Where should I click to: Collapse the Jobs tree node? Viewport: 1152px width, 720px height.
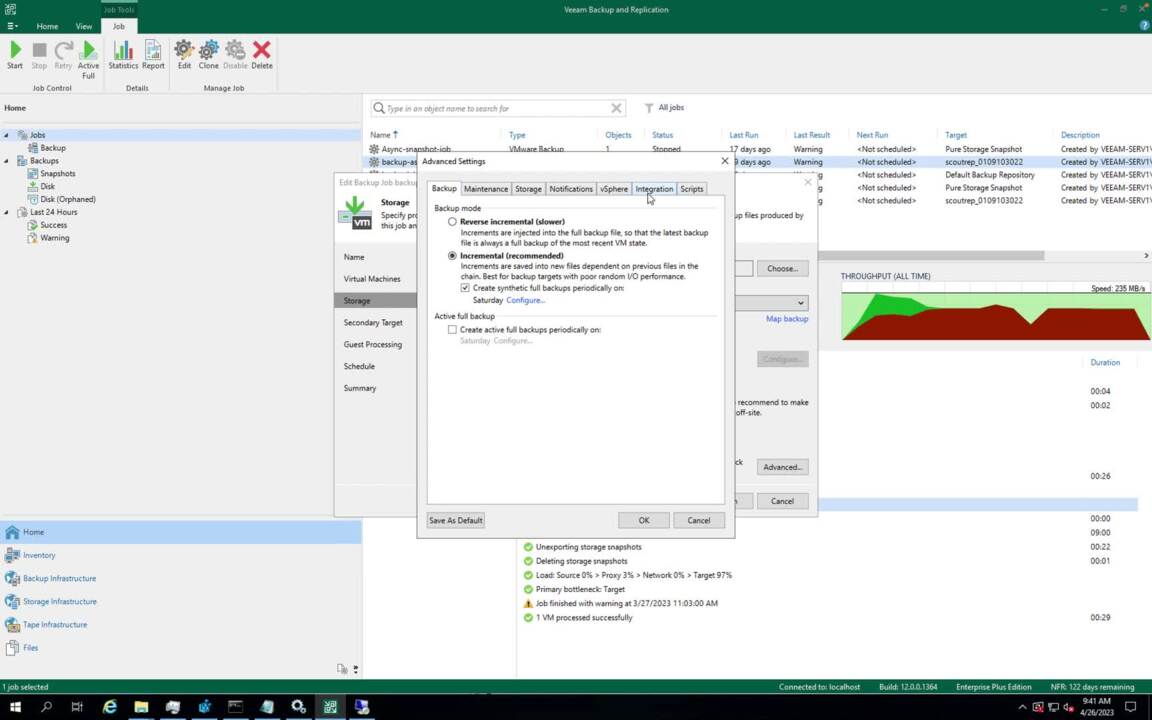click(6, 135)
